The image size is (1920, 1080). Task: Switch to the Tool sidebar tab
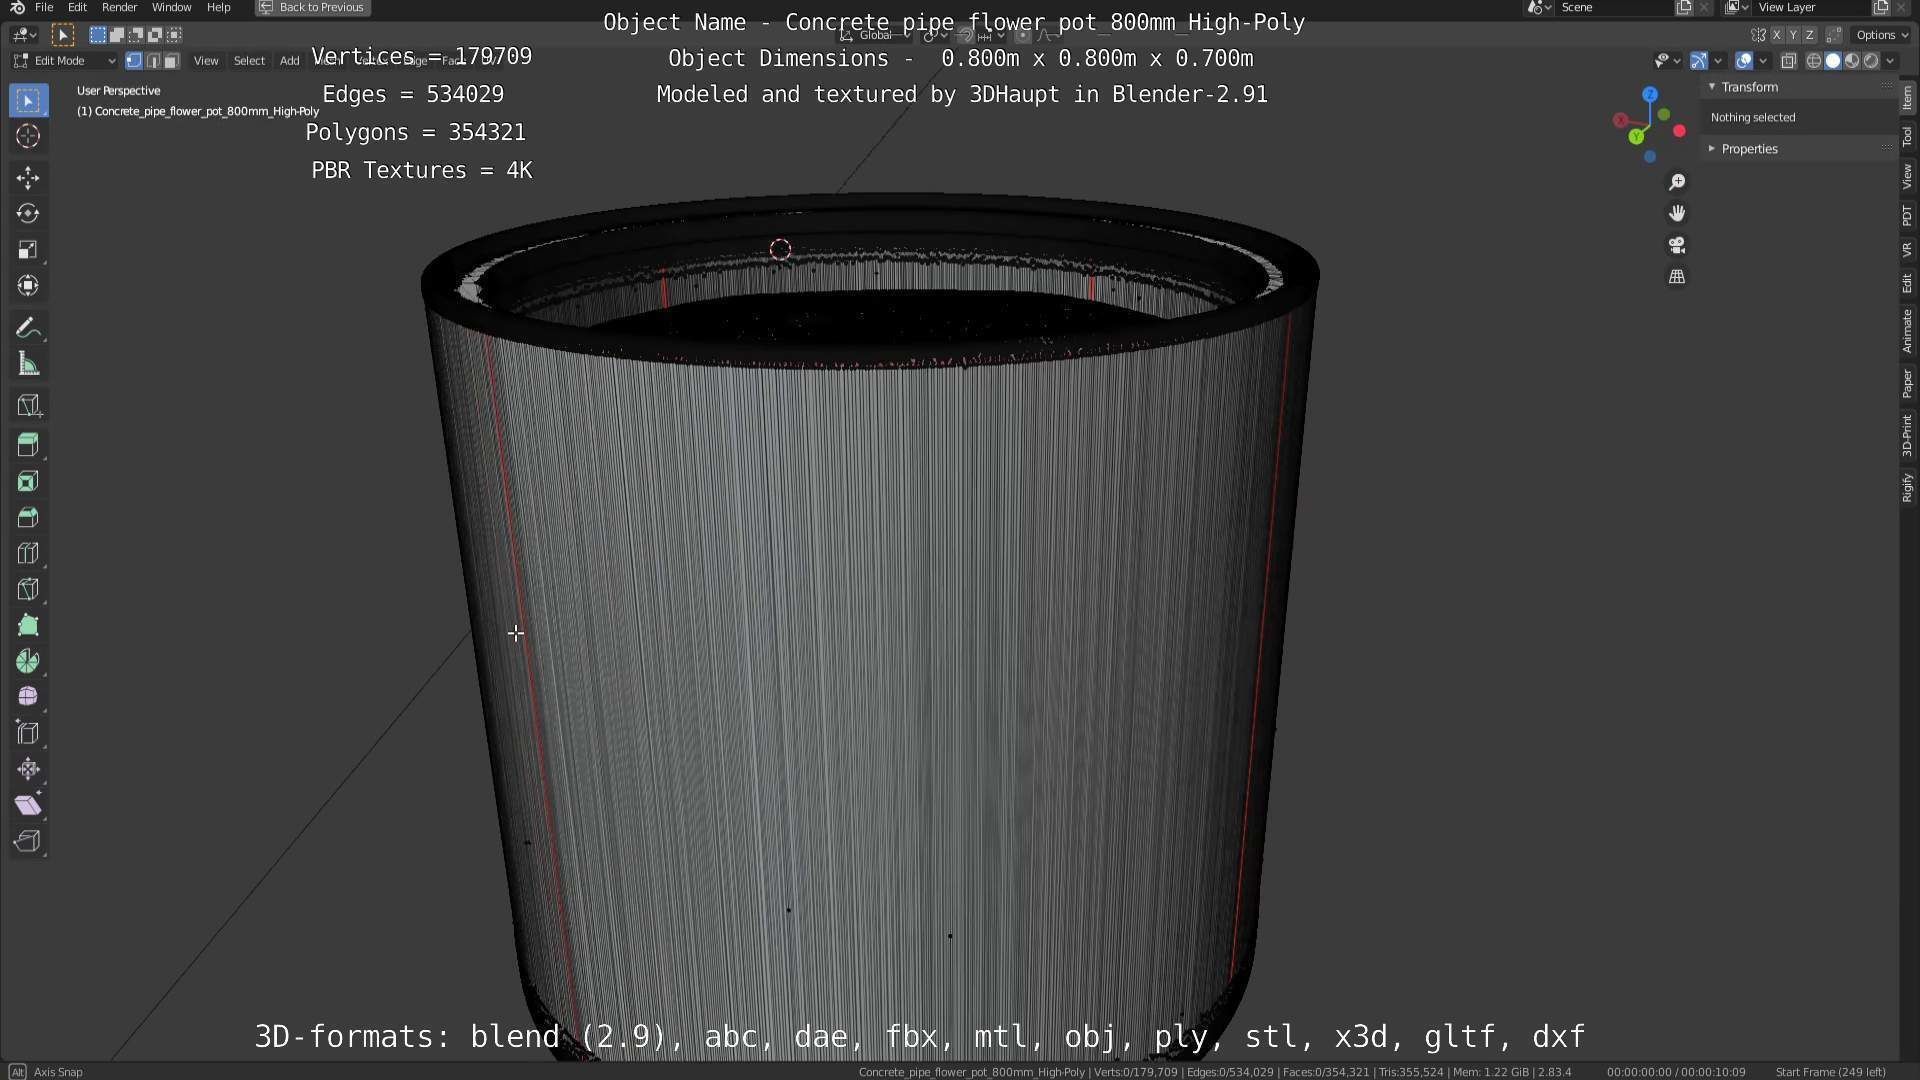point(1908,137)
